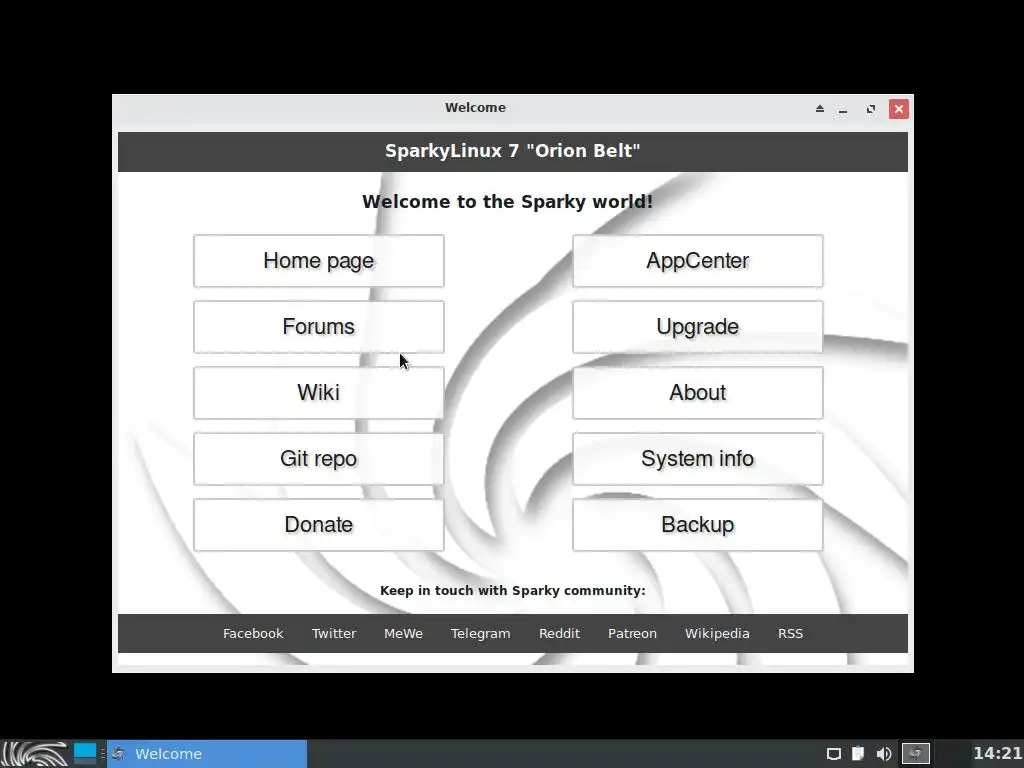Click the show desktop icon in taskbar
The width and height of the screenshot is (1024, 768).
point(85,754)
